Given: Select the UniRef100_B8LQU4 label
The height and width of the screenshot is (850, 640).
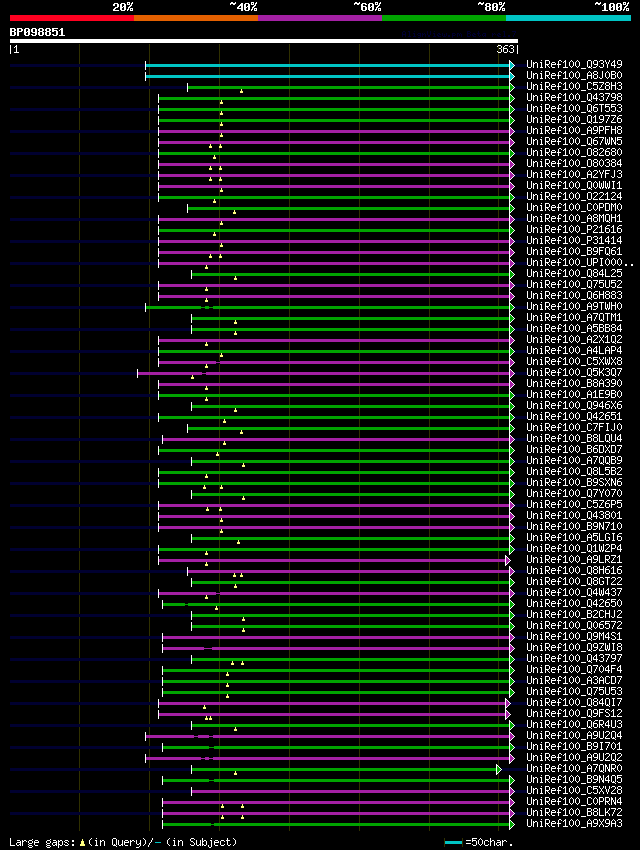Looking at the screenshot, I should click(x=574, y=439).
